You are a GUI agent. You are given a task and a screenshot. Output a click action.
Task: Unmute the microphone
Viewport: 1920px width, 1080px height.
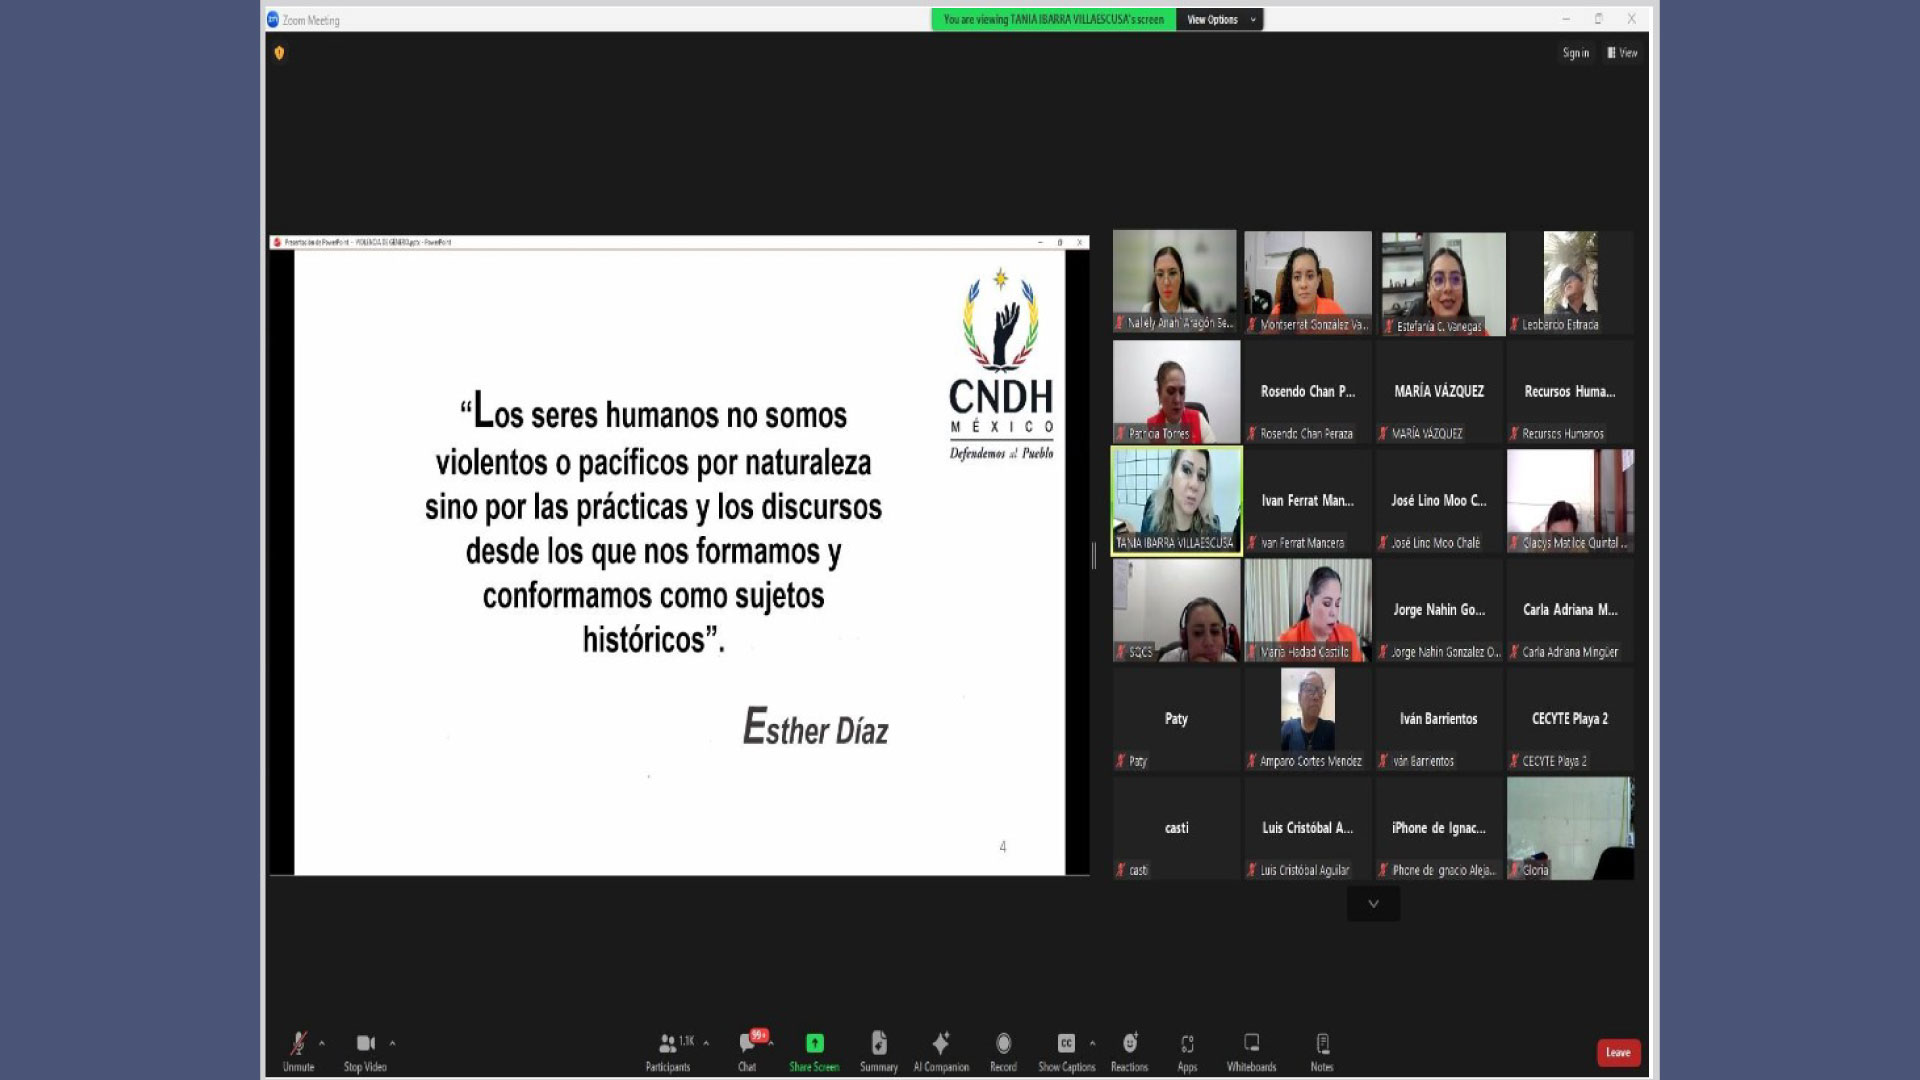coord(298,1044)
